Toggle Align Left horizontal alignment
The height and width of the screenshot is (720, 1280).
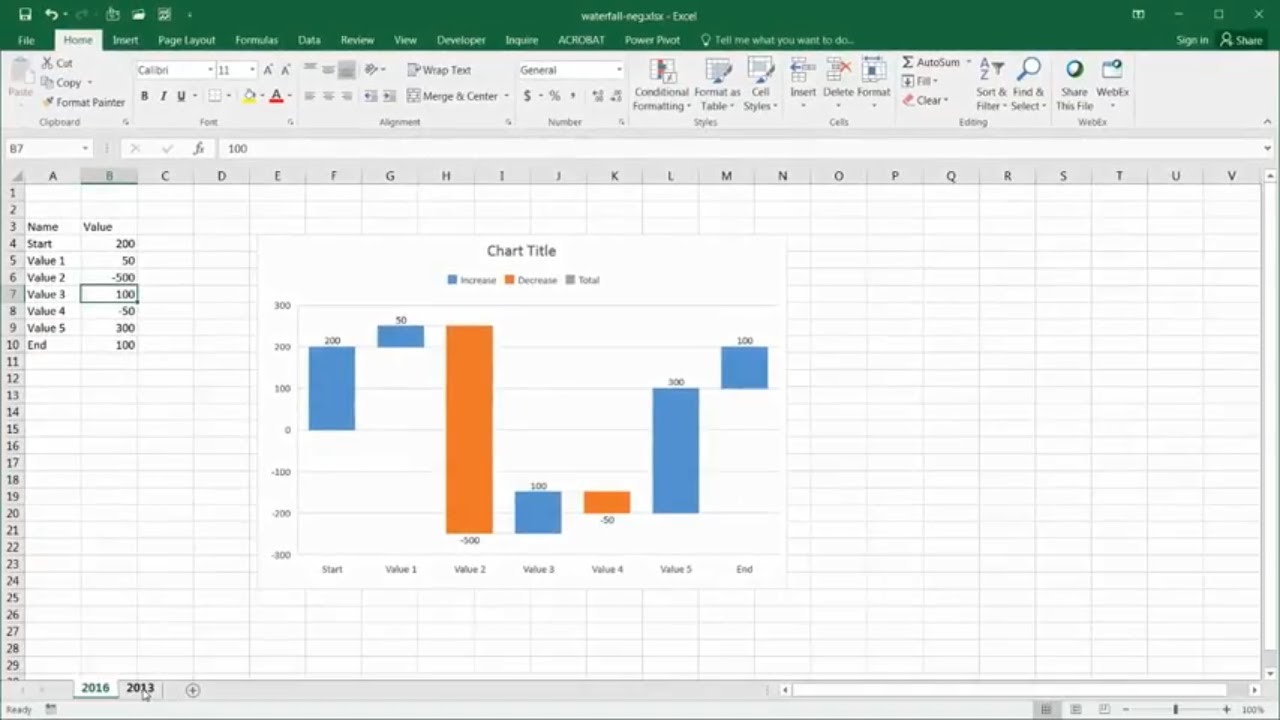click(310, 96)
